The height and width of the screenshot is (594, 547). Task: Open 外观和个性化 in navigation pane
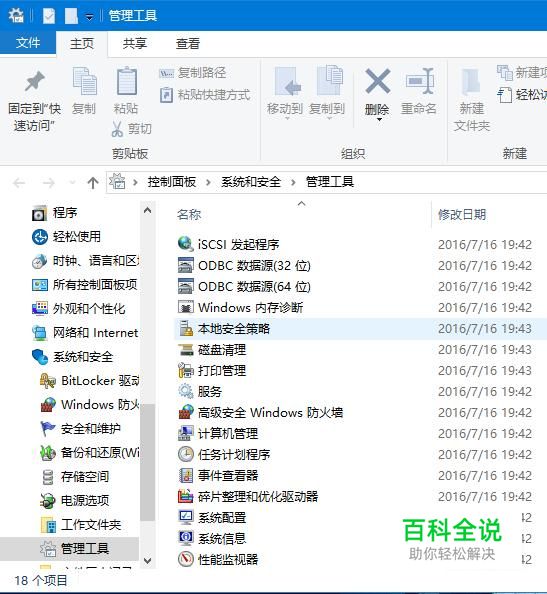tap(89, 309)
